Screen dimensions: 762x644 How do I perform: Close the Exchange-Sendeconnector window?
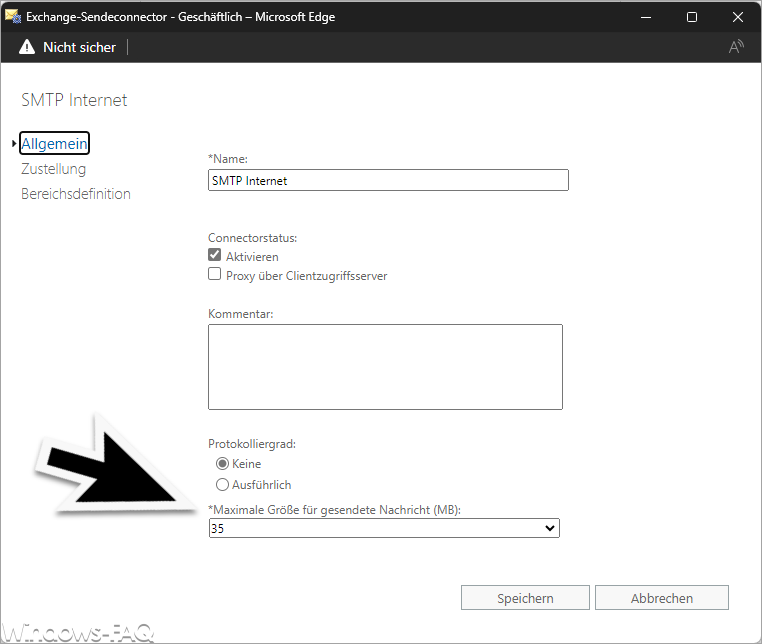(738, 17)
